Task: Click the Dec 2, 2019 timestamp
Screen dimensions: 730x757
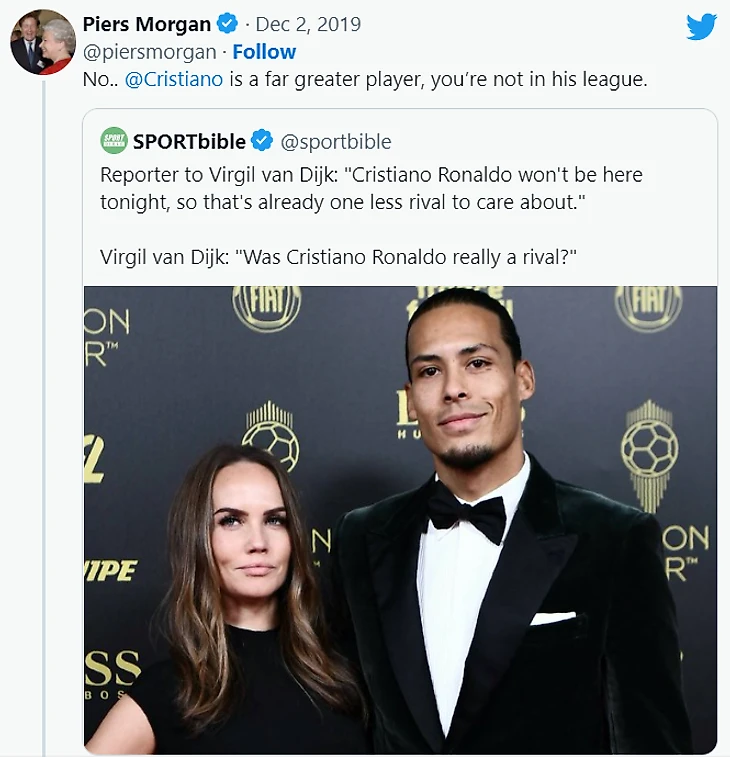Action: click(x=308, y=24)
